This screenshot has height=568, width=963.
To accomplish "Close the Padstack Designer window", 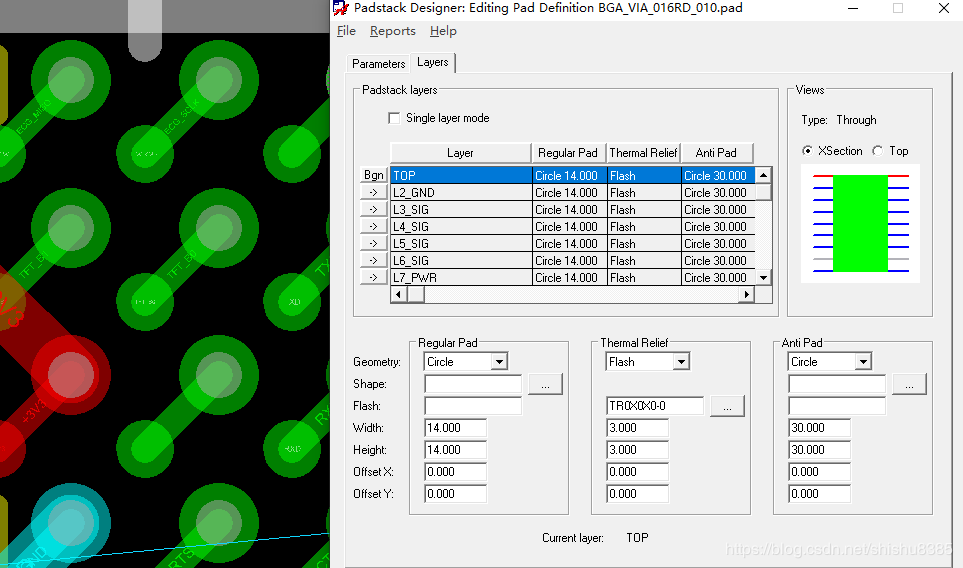I will click(x=944, y=8).
